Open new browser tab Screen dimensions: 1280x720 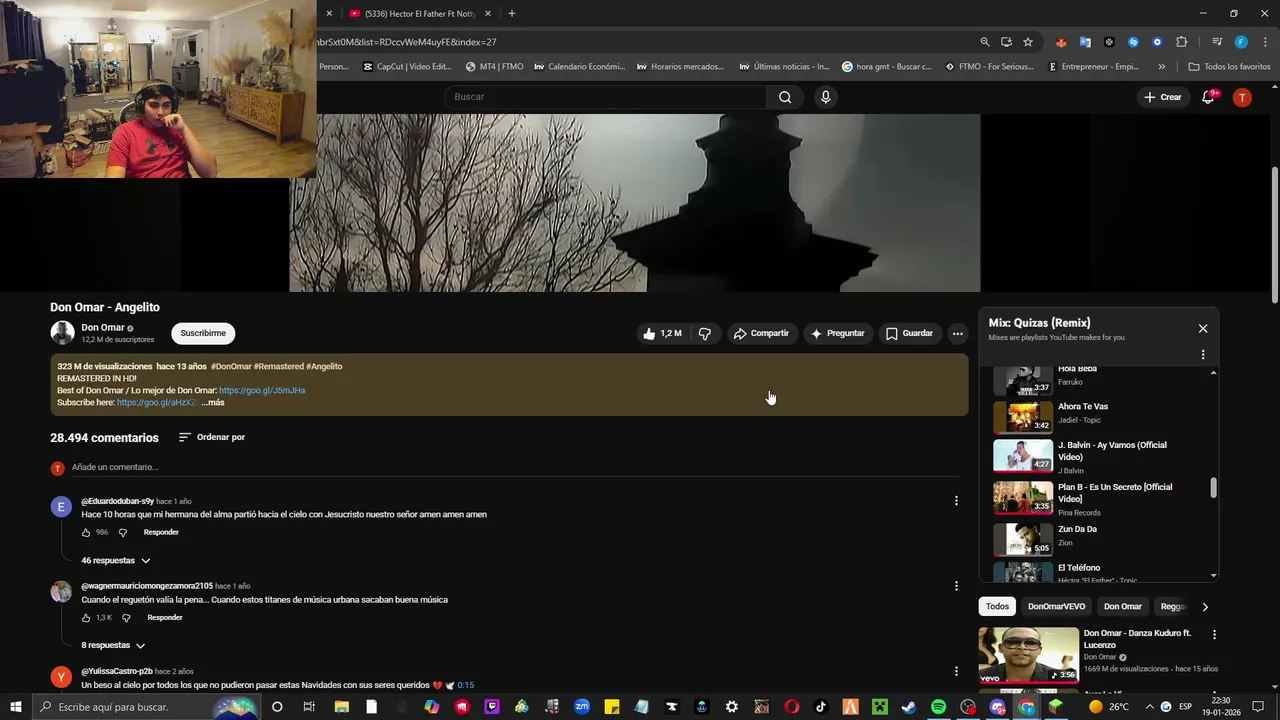coord(512,13)
